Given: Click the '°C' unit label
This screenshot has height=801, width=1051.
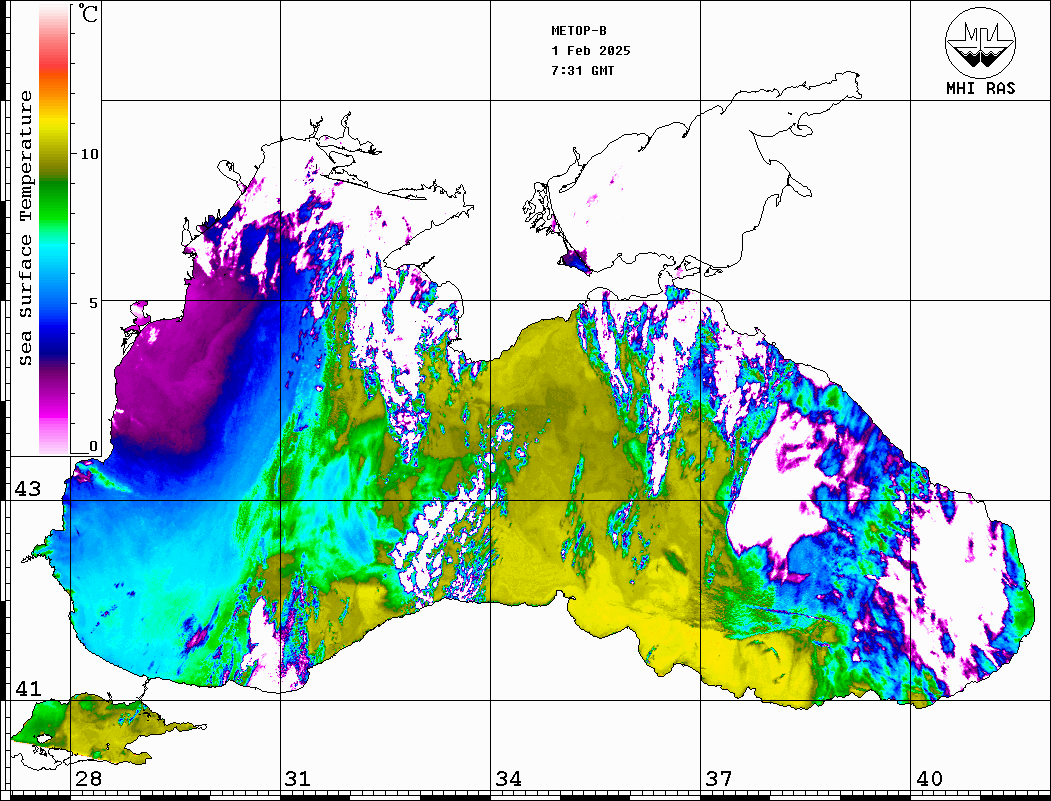Looking at the screenshot, I should coord(87,13).
